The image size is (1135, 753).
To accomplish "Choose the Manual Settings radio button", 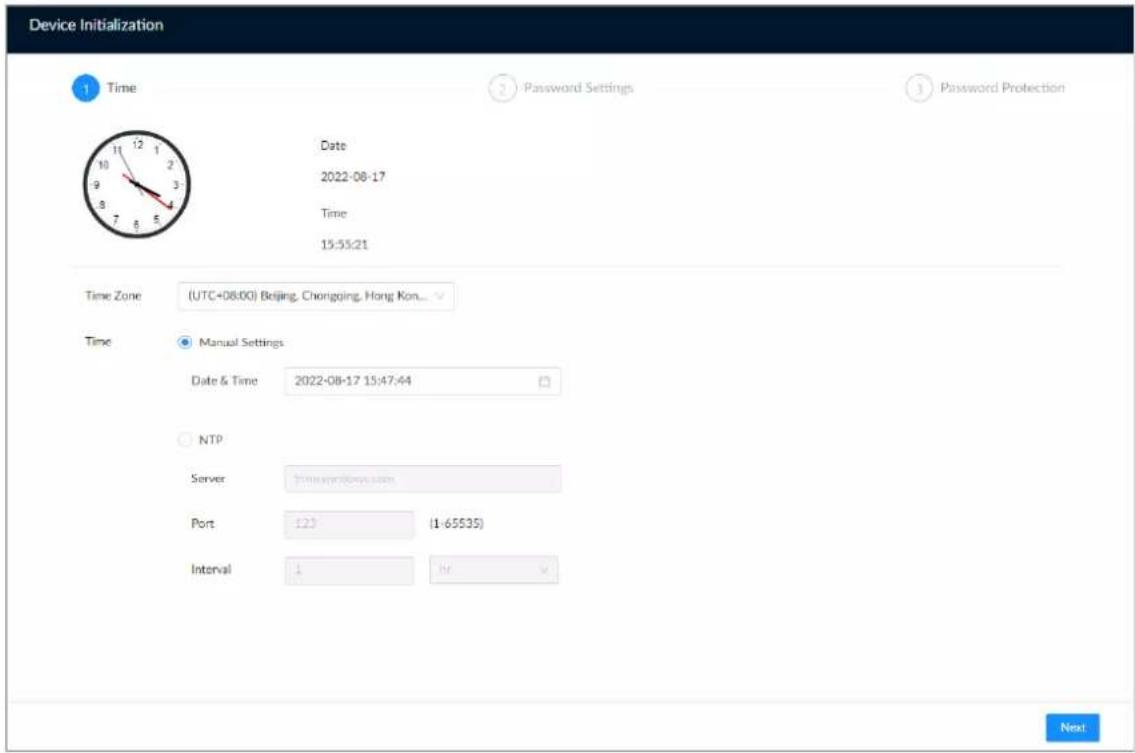I will coord(185,342).
